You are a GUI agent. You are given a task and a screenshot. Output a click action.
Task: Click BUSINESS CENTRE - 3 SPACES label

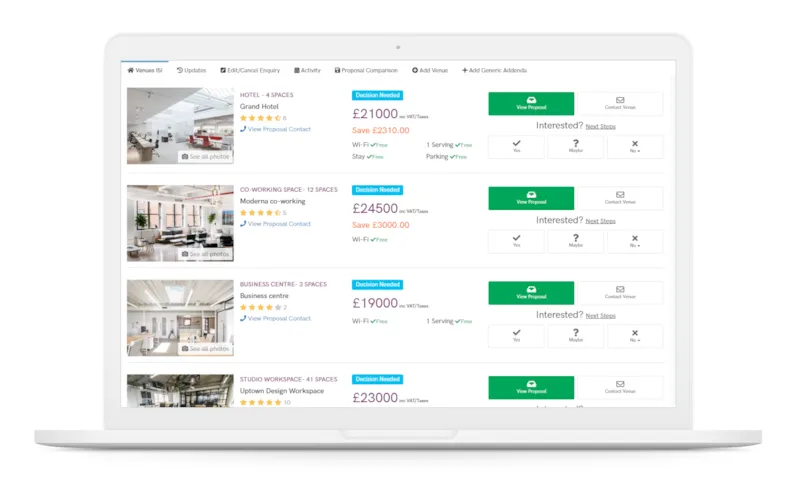(283, 284)
